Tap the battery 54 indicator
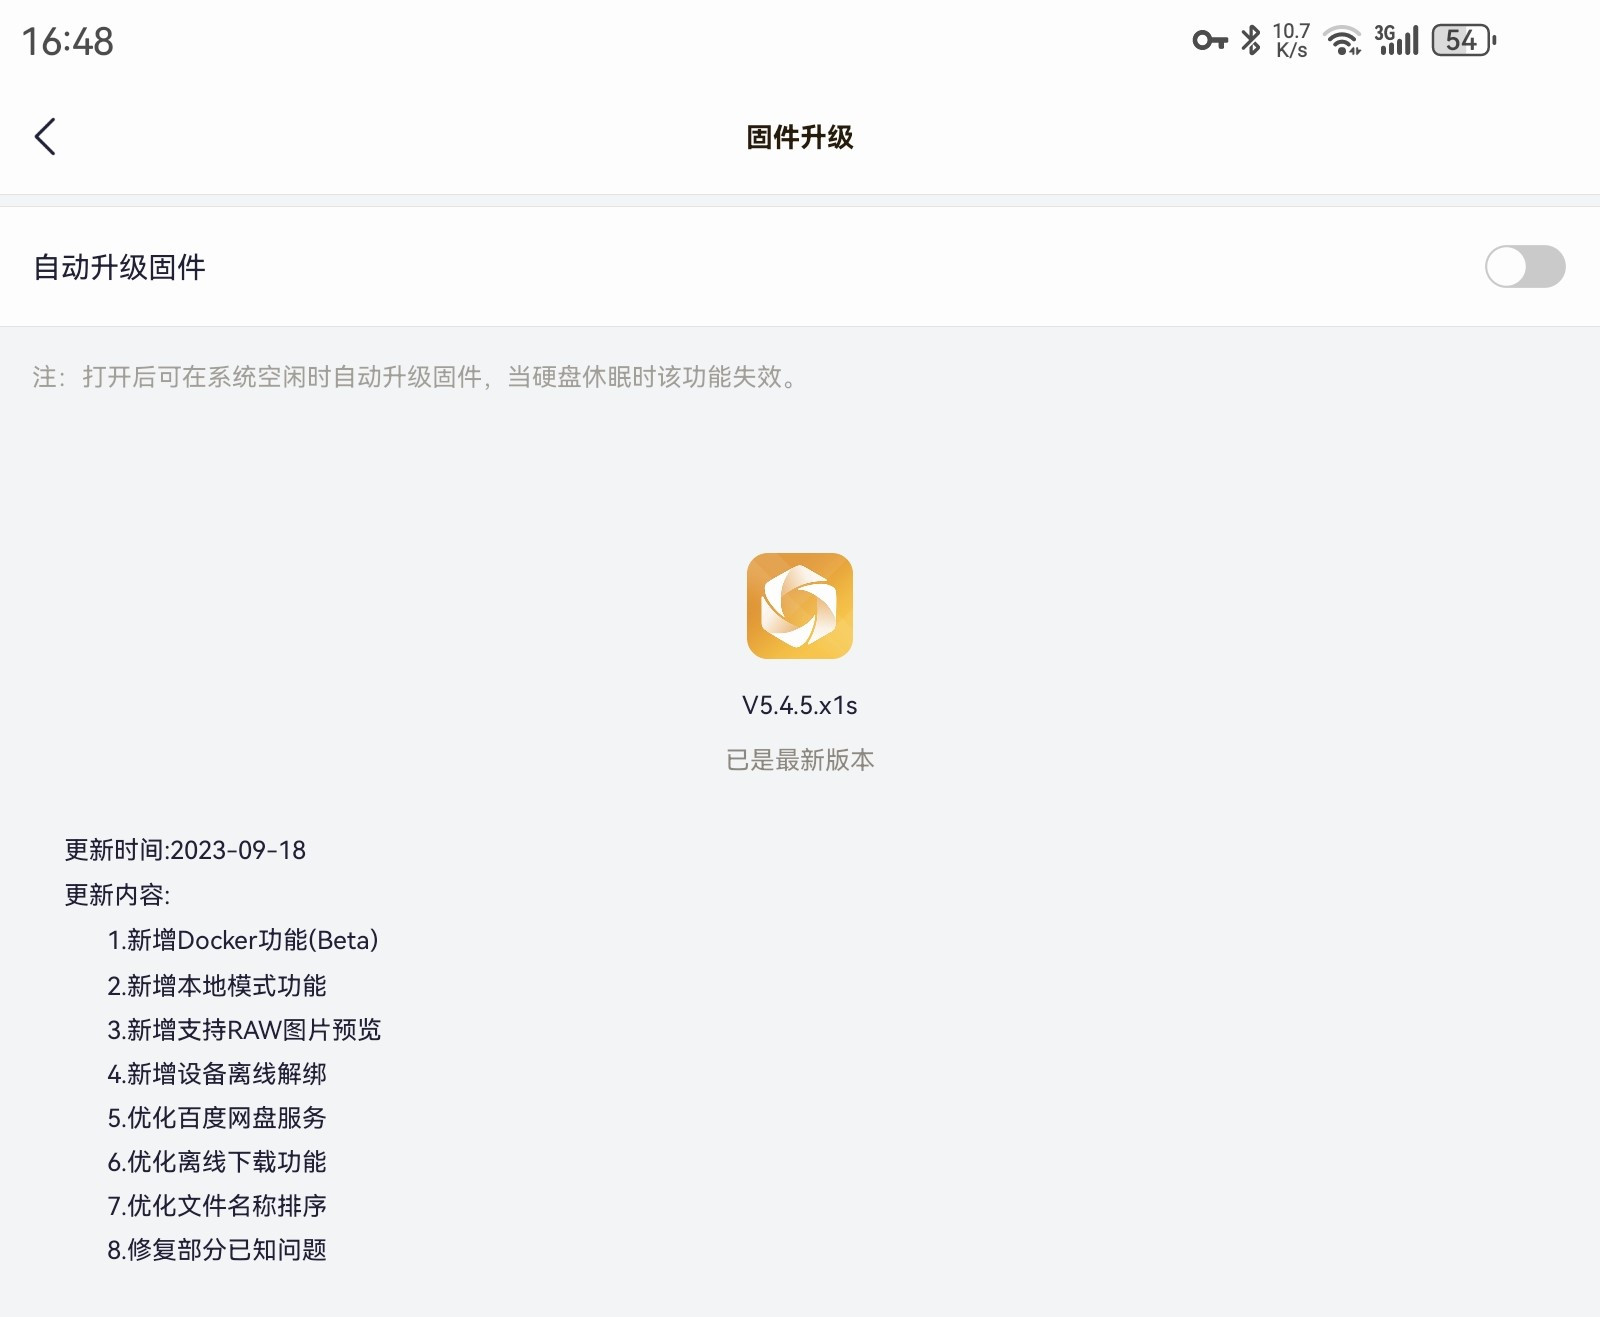The height and width of the screenshot is (1317, 1600). 1464,40
